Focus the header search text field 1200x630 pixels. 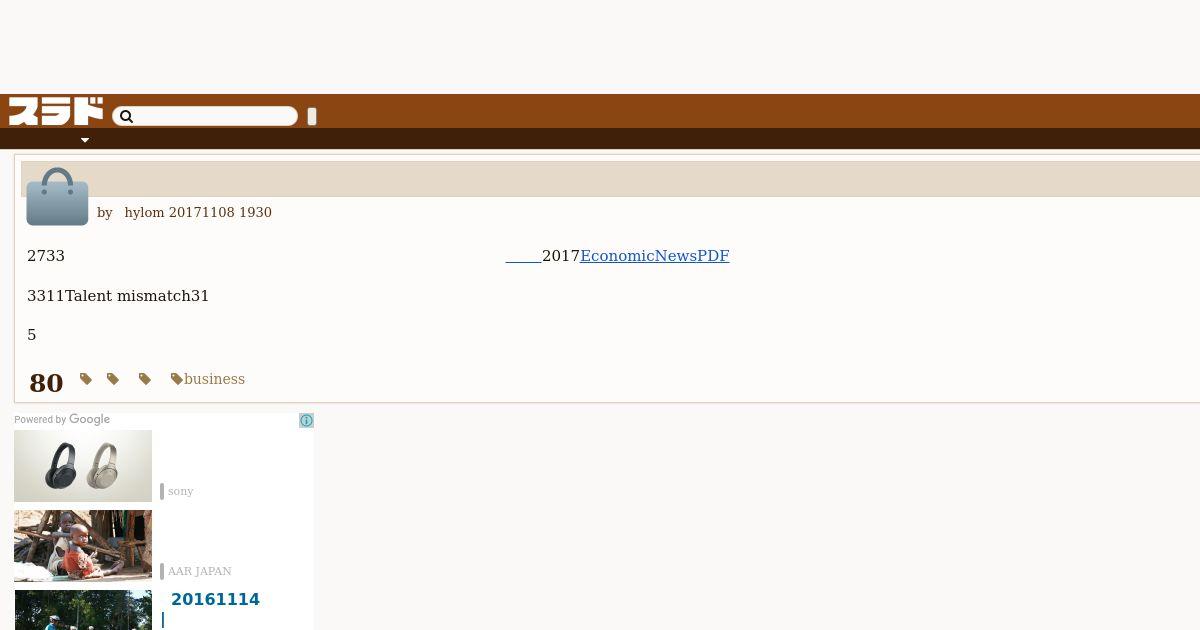coord(205,117)
